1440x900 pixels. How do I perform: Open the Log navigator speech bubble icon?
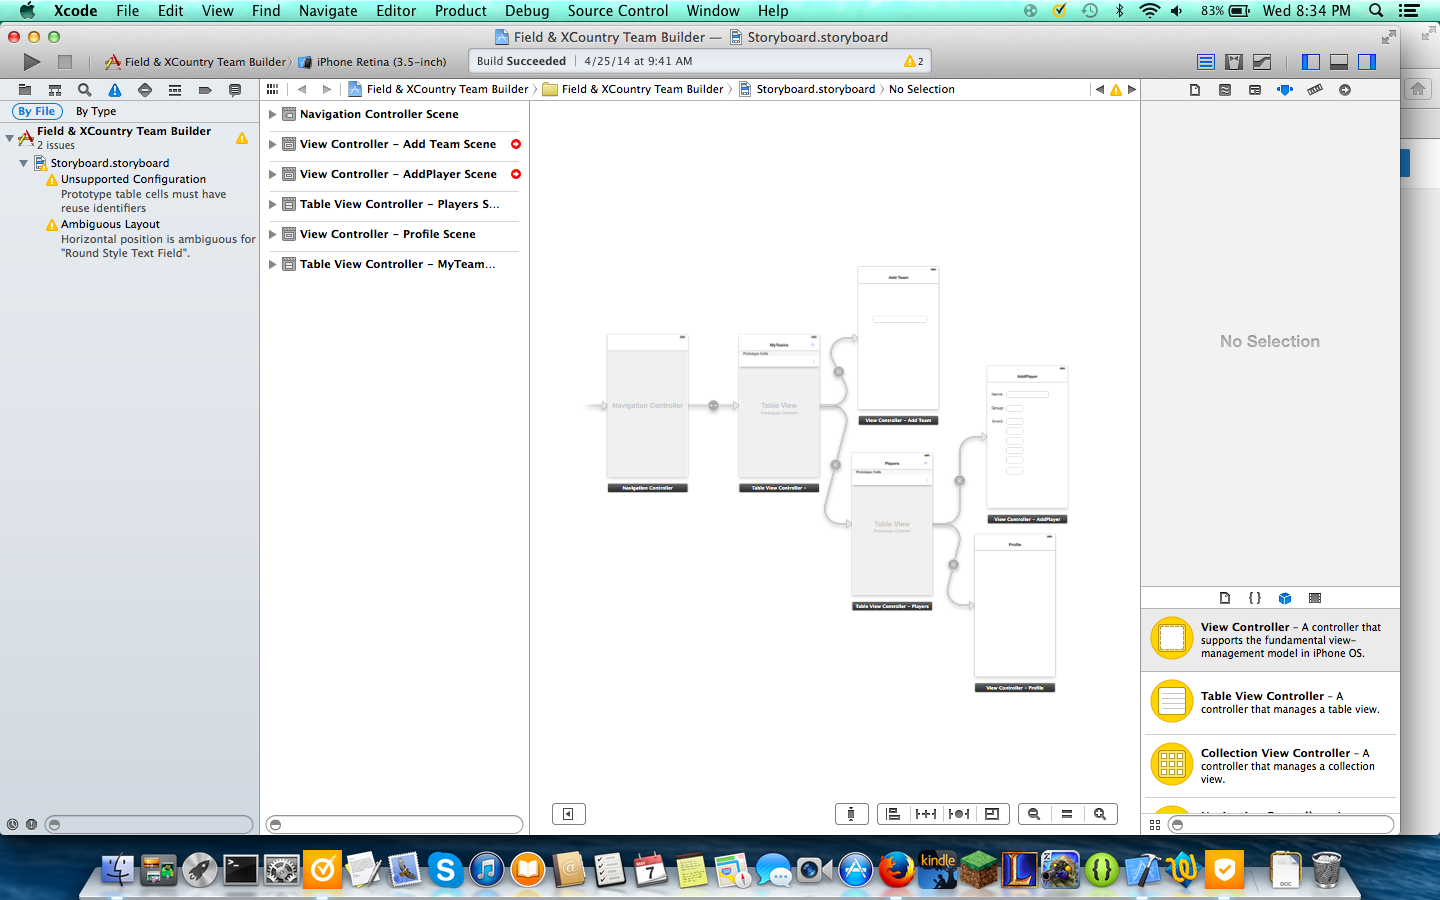coord(235,90)
